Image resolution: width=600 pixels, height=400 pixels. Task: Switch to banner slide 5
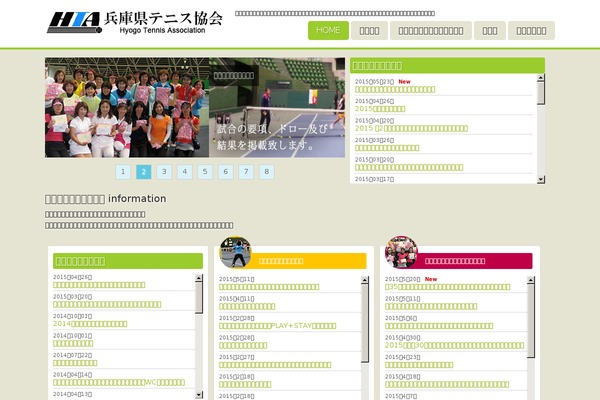[205, 172]
